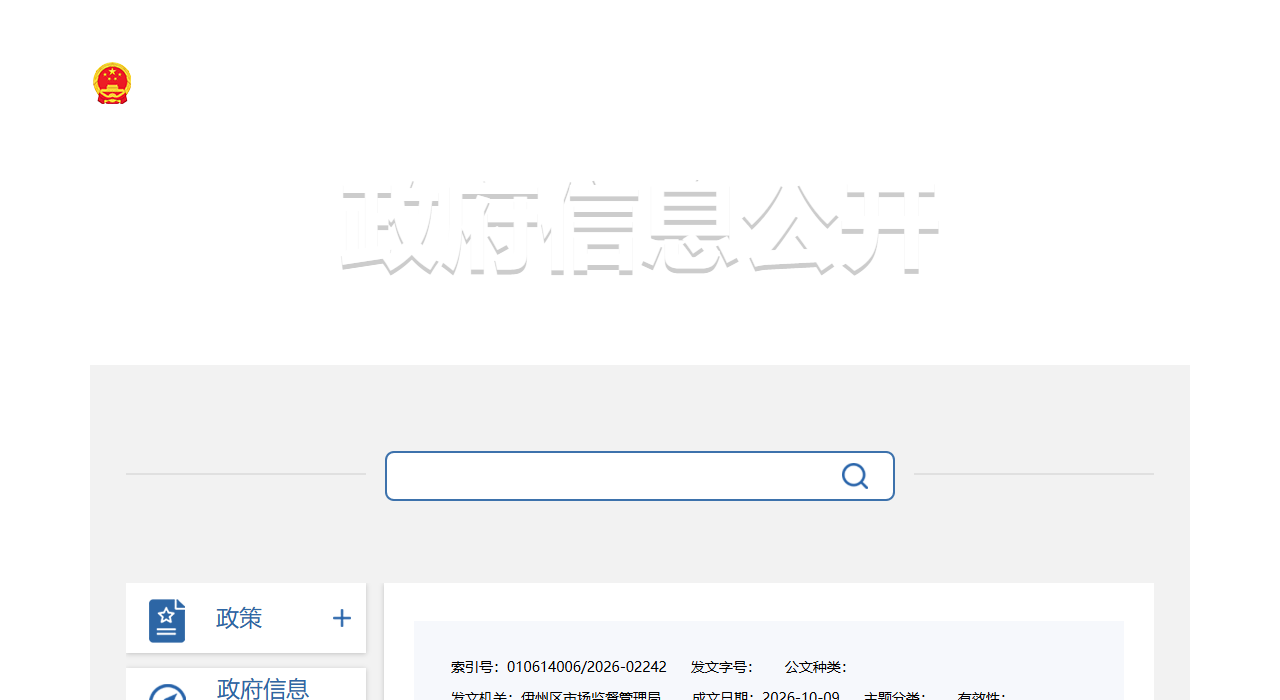Focus the search input field
This screenshot has height=700, width=1280.
640,476
